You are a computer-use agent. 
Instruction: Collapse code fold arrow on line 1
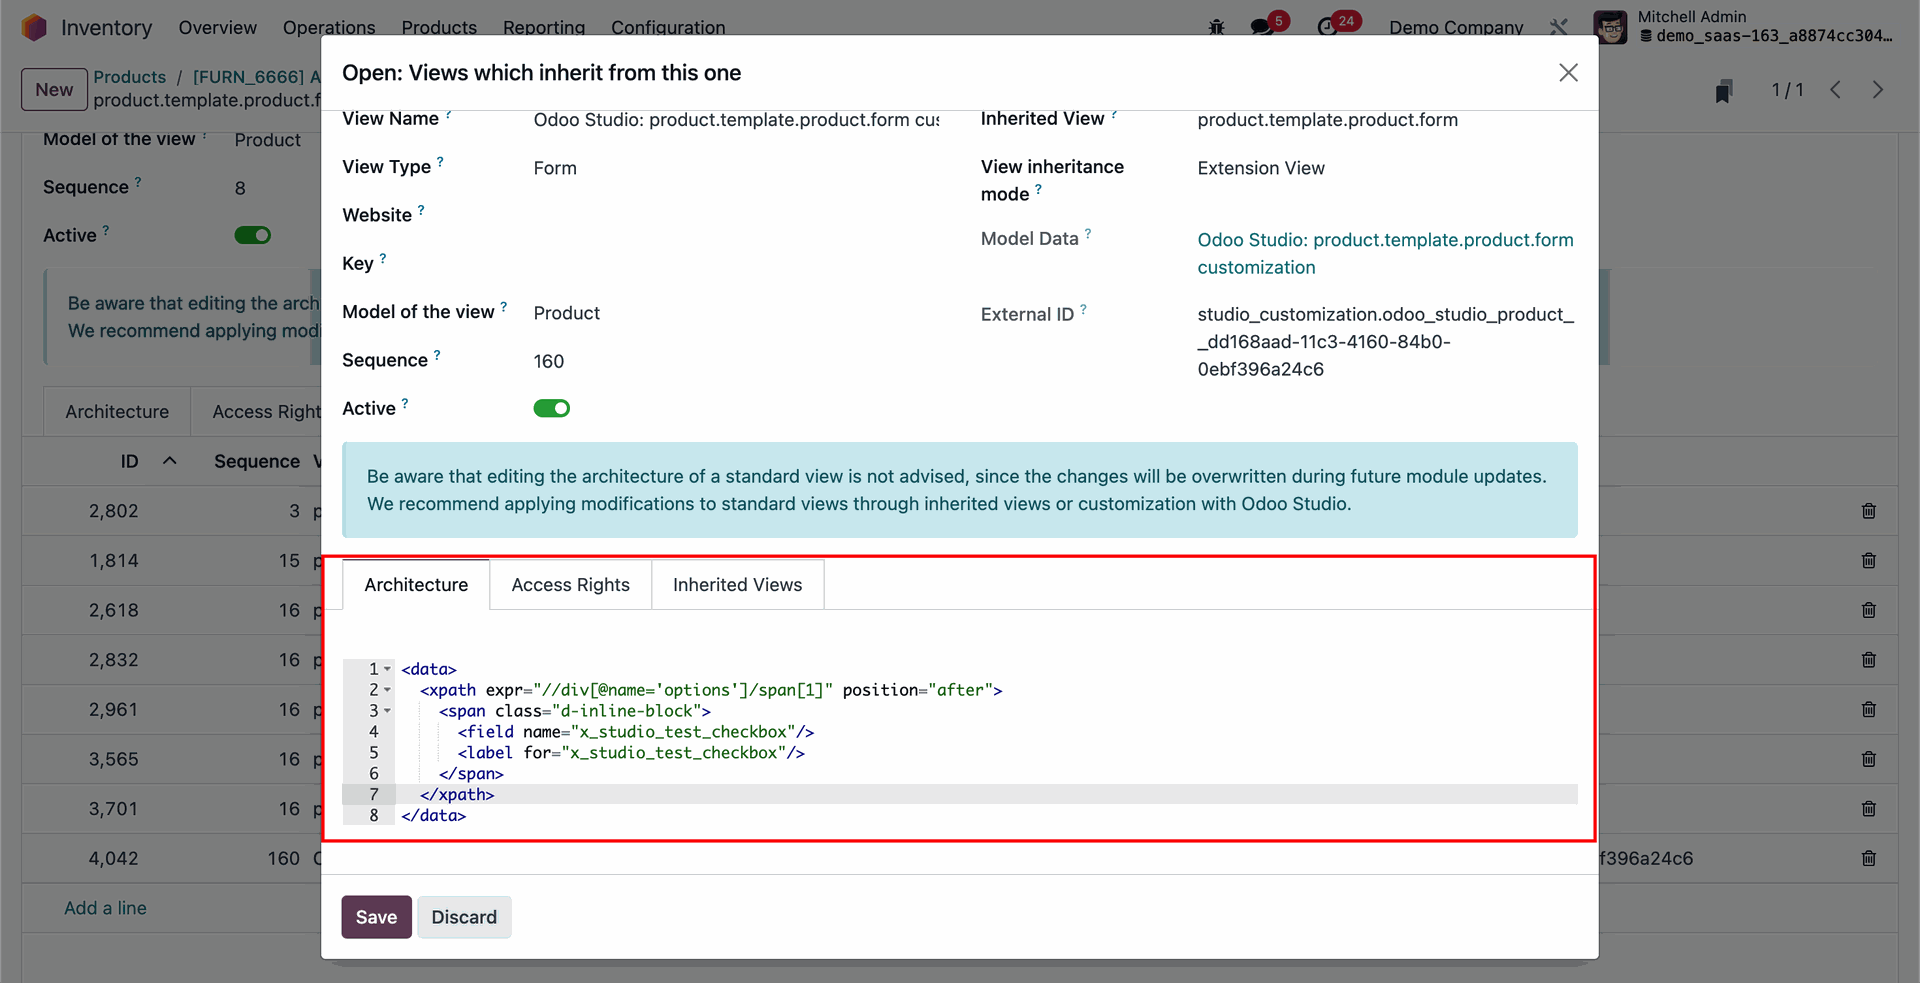point(387,669)
